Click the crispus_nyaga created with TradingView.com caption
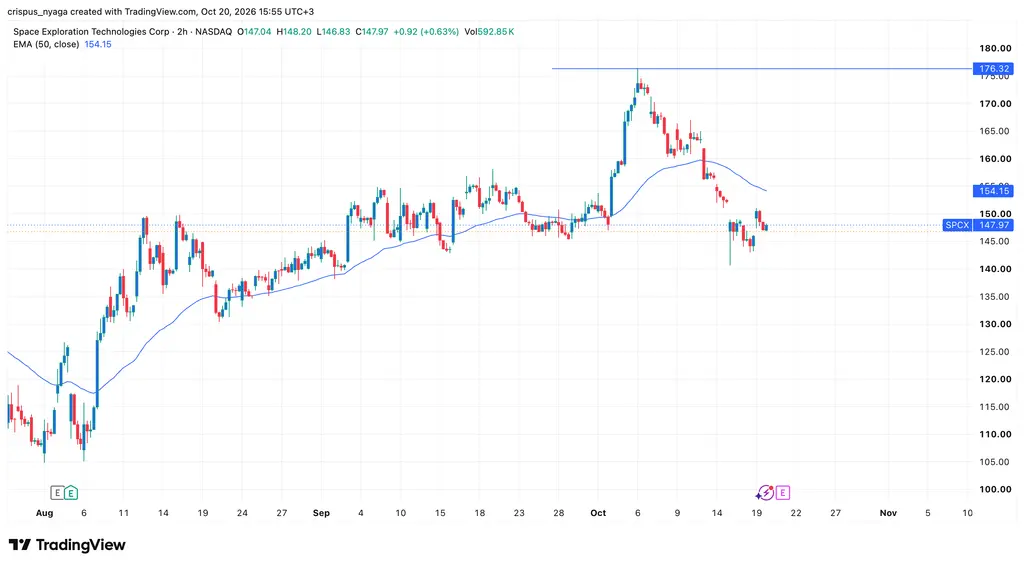The image size is (1024, 567). 161,12
